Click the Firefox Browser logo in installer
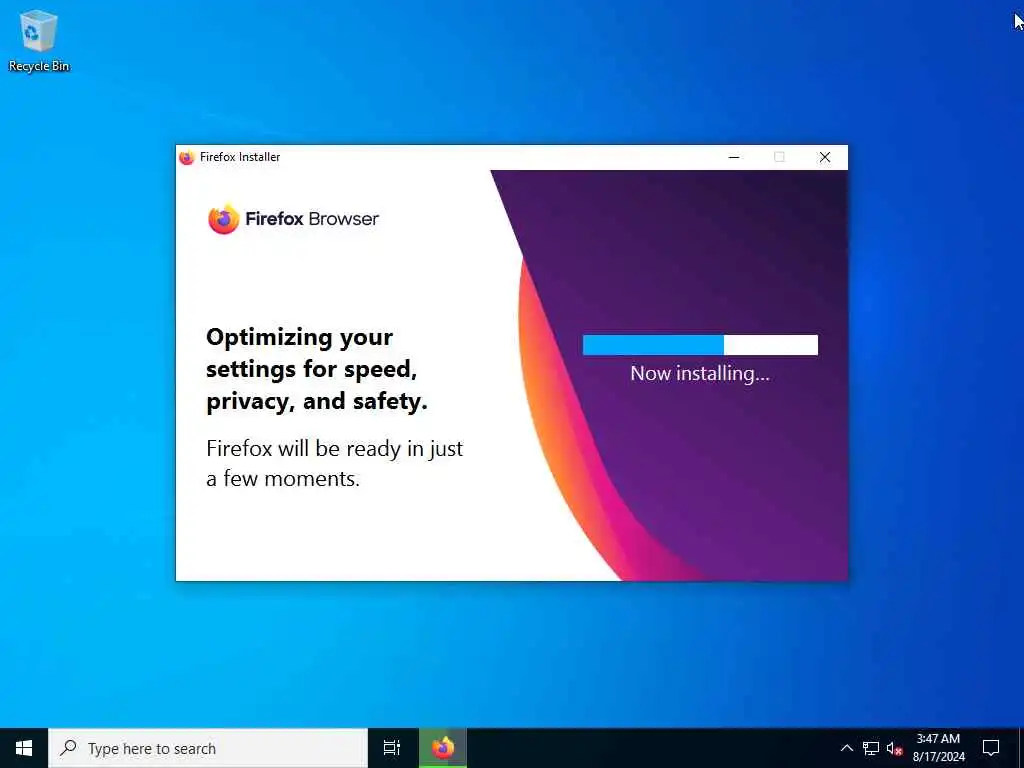The width and height of the screenshot is (1024, 768). coord(293,219)
